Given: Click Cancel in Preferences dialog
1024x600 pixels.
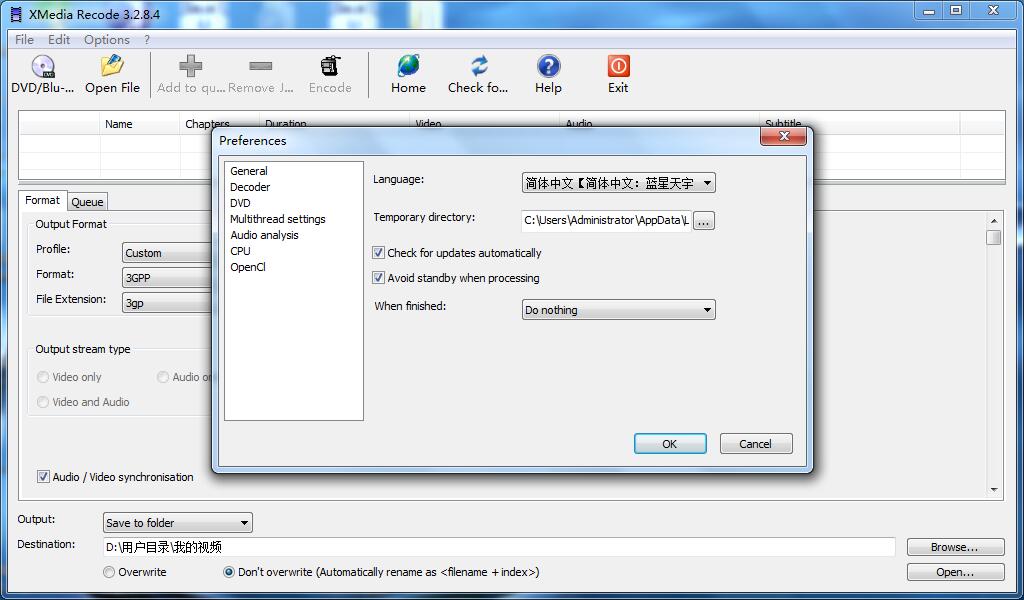Looking at the screenshot, I should pyautogui.click(x=756, y=443).
